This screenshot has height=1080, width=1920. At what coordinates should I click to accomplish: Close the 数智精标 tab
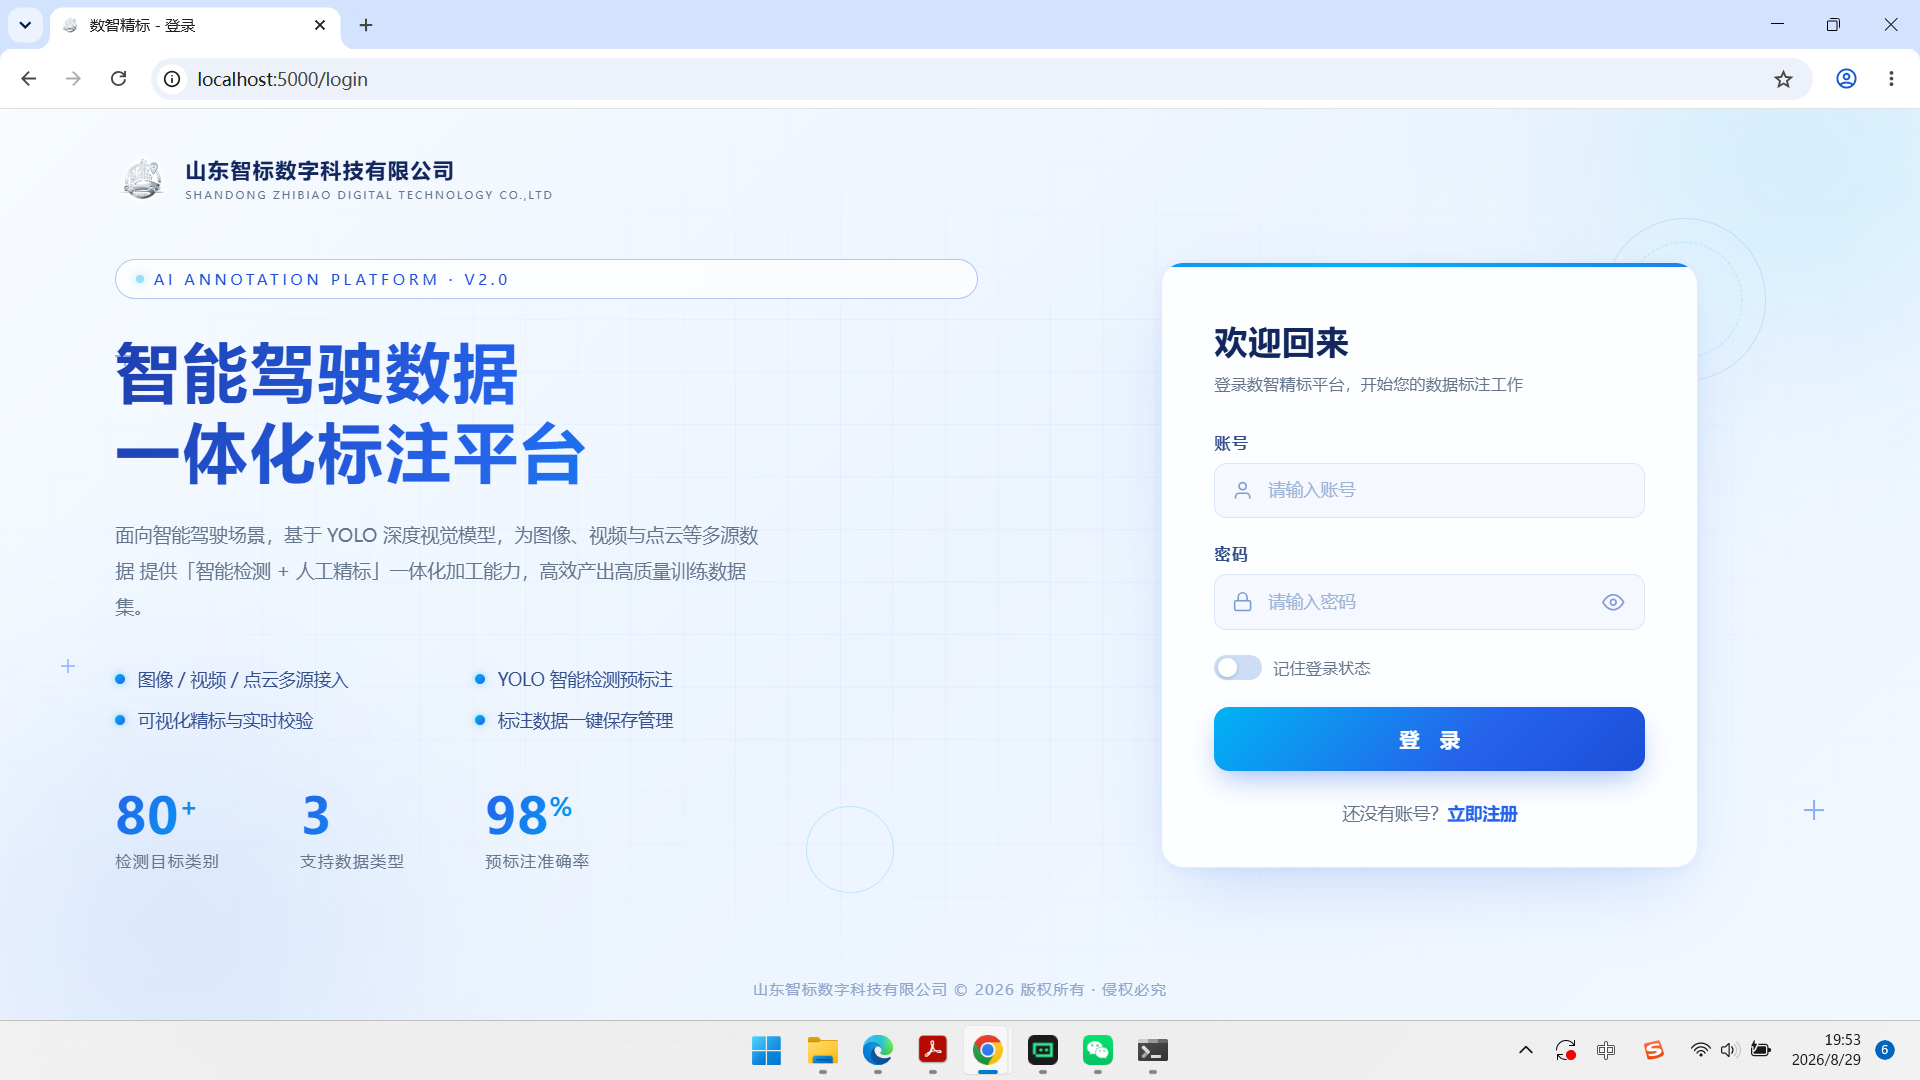click(320, 25)
